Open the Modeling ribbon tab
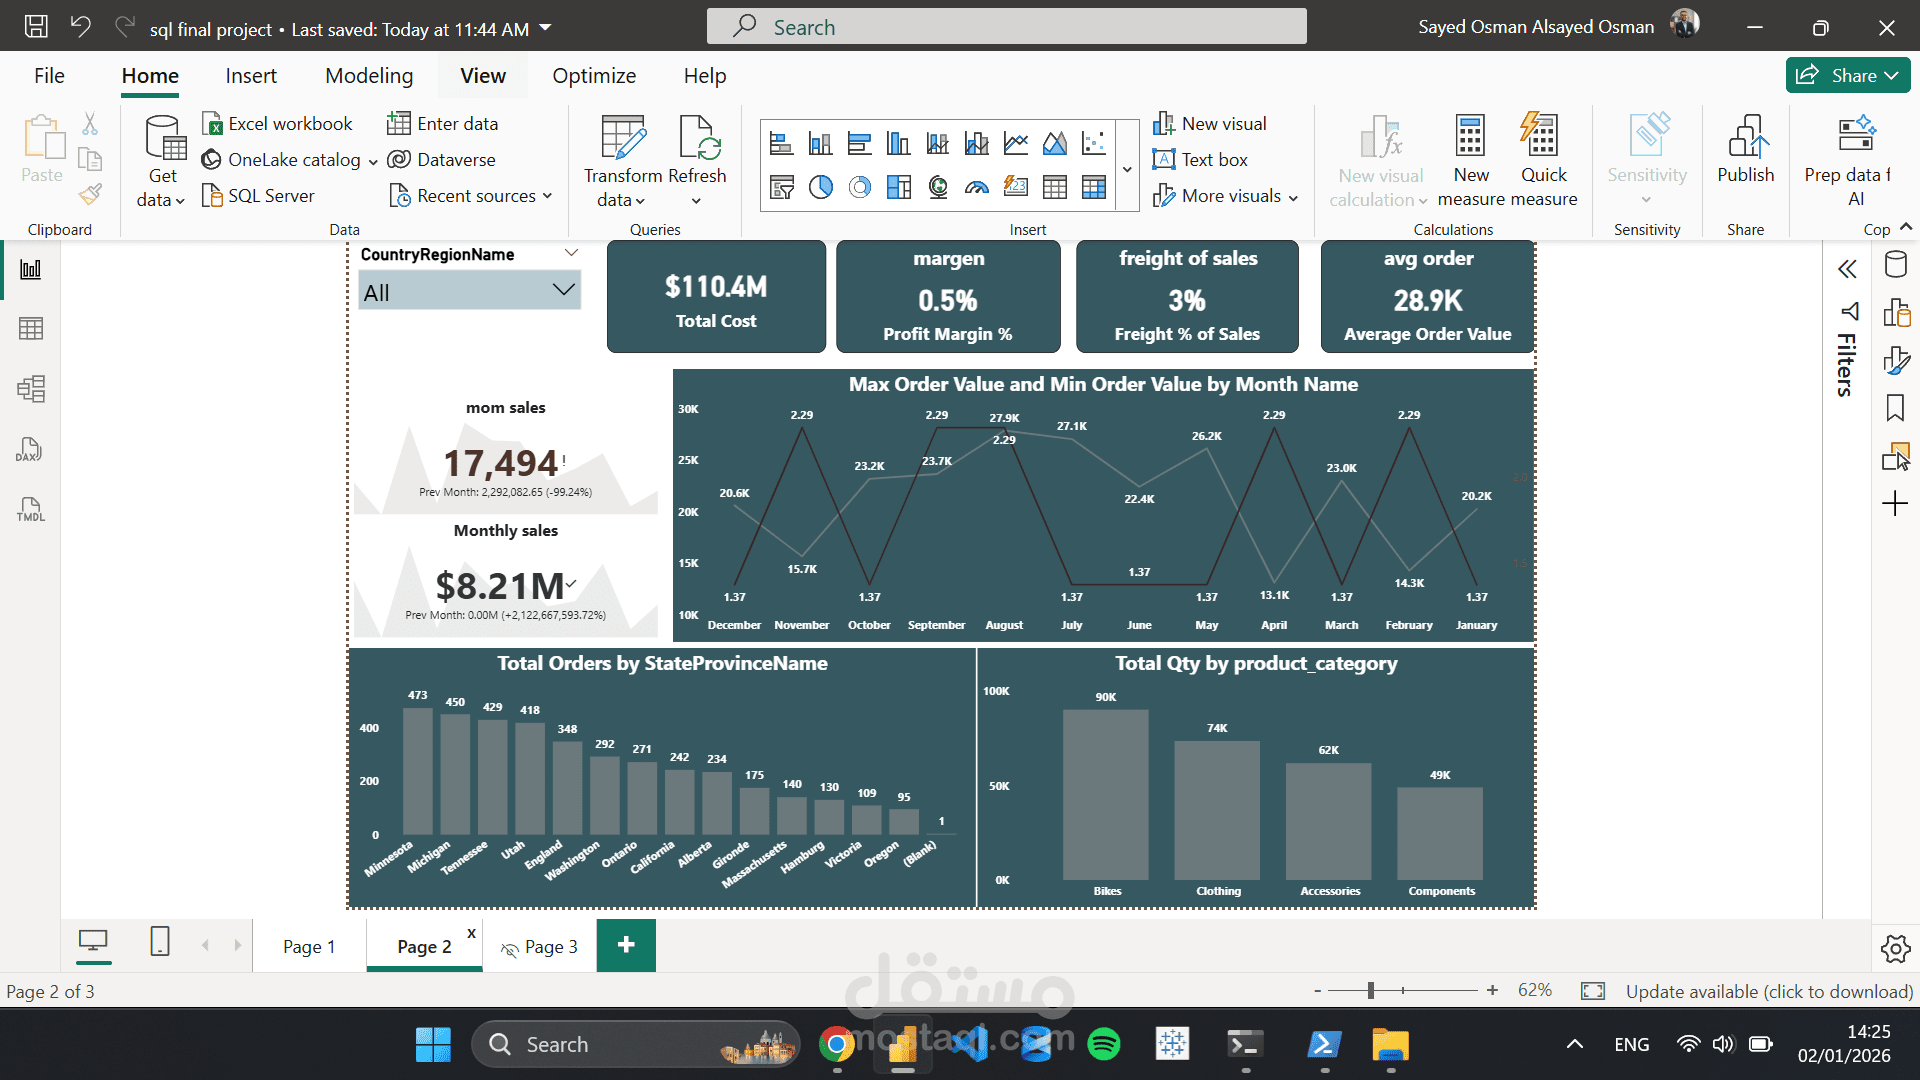Screen dimensions: 1920x1080 coord(369,76)
